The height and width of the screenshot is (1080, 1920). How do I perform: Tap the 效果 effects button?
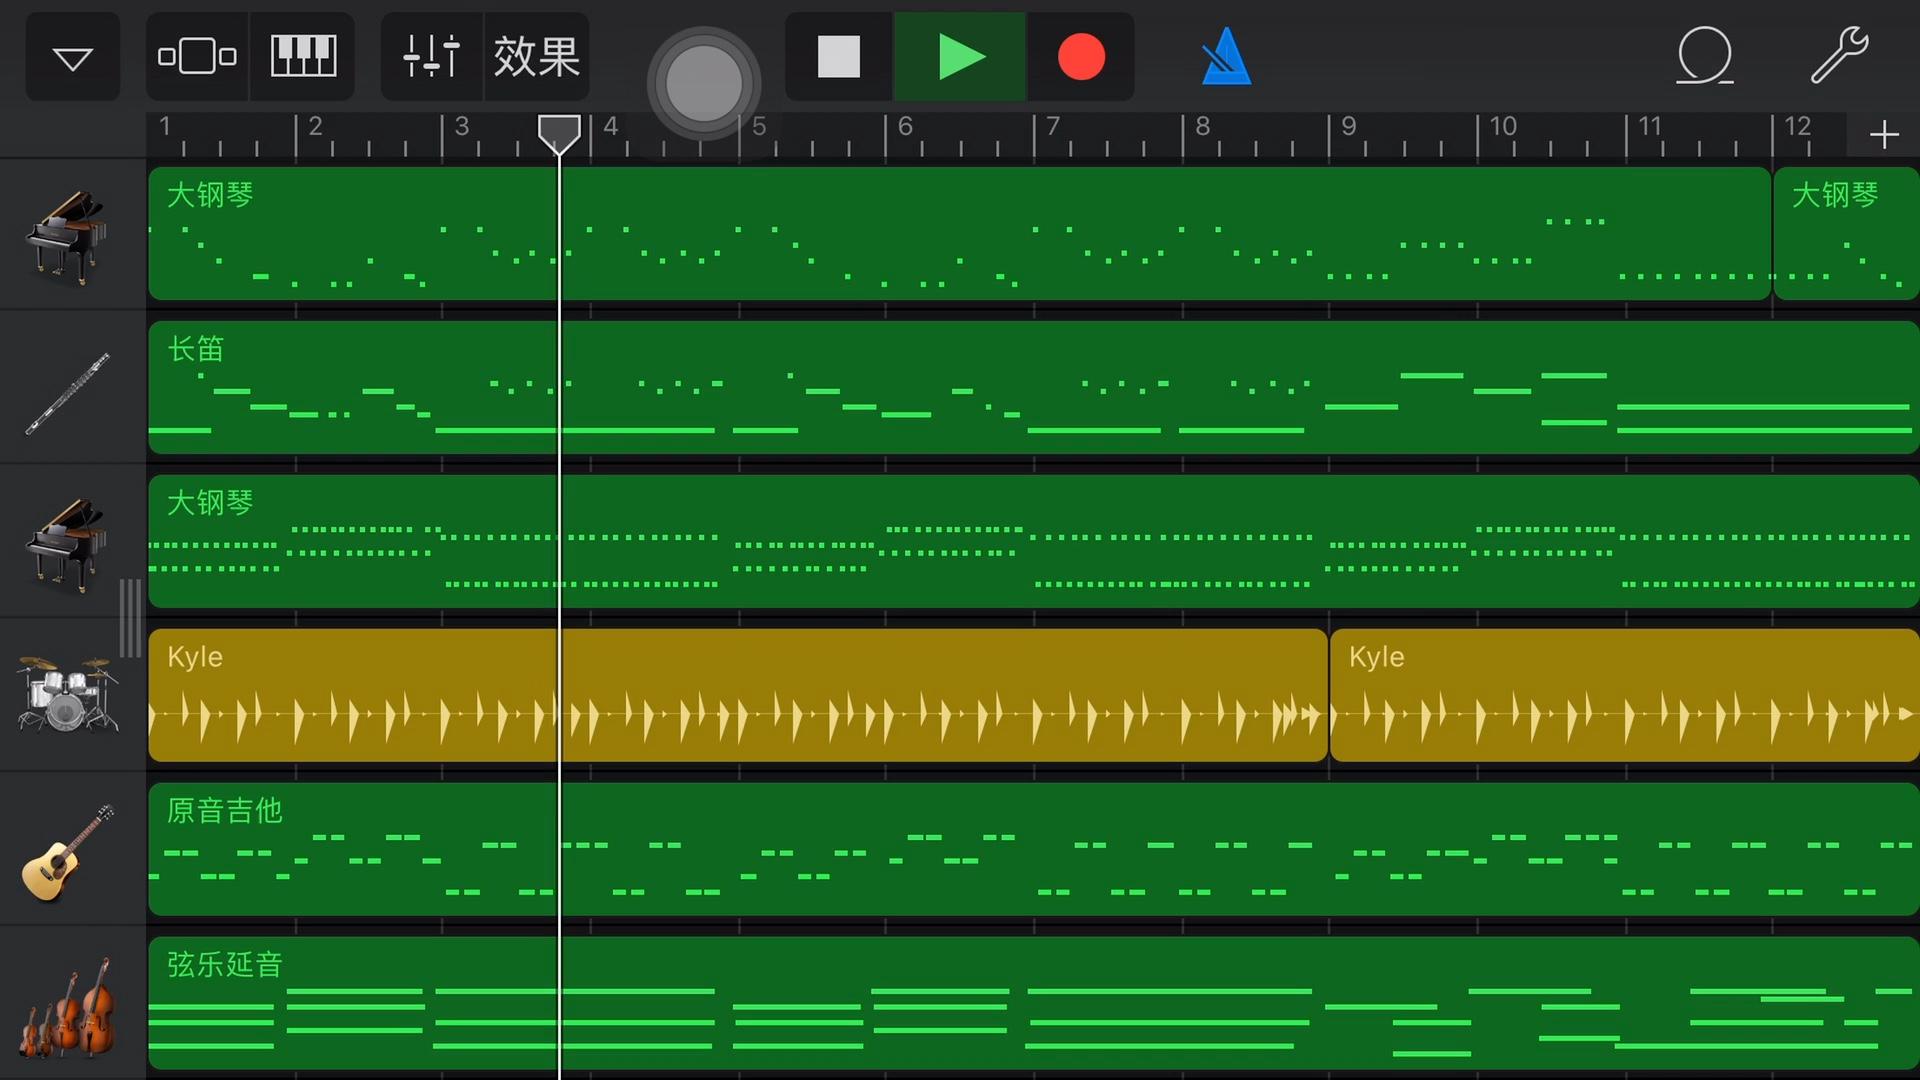pos(537,57)
